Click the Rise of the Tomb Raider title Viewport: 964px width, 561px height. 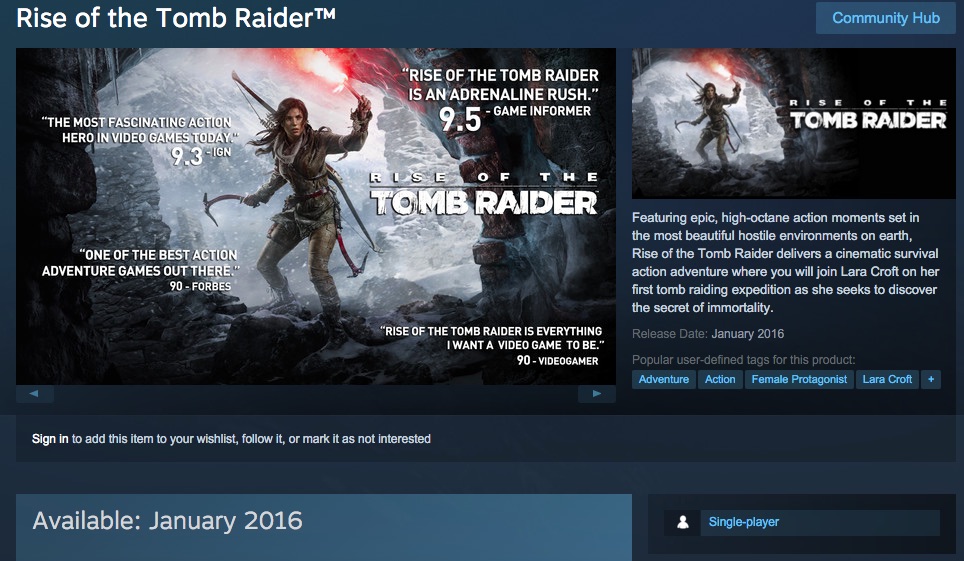176,18
